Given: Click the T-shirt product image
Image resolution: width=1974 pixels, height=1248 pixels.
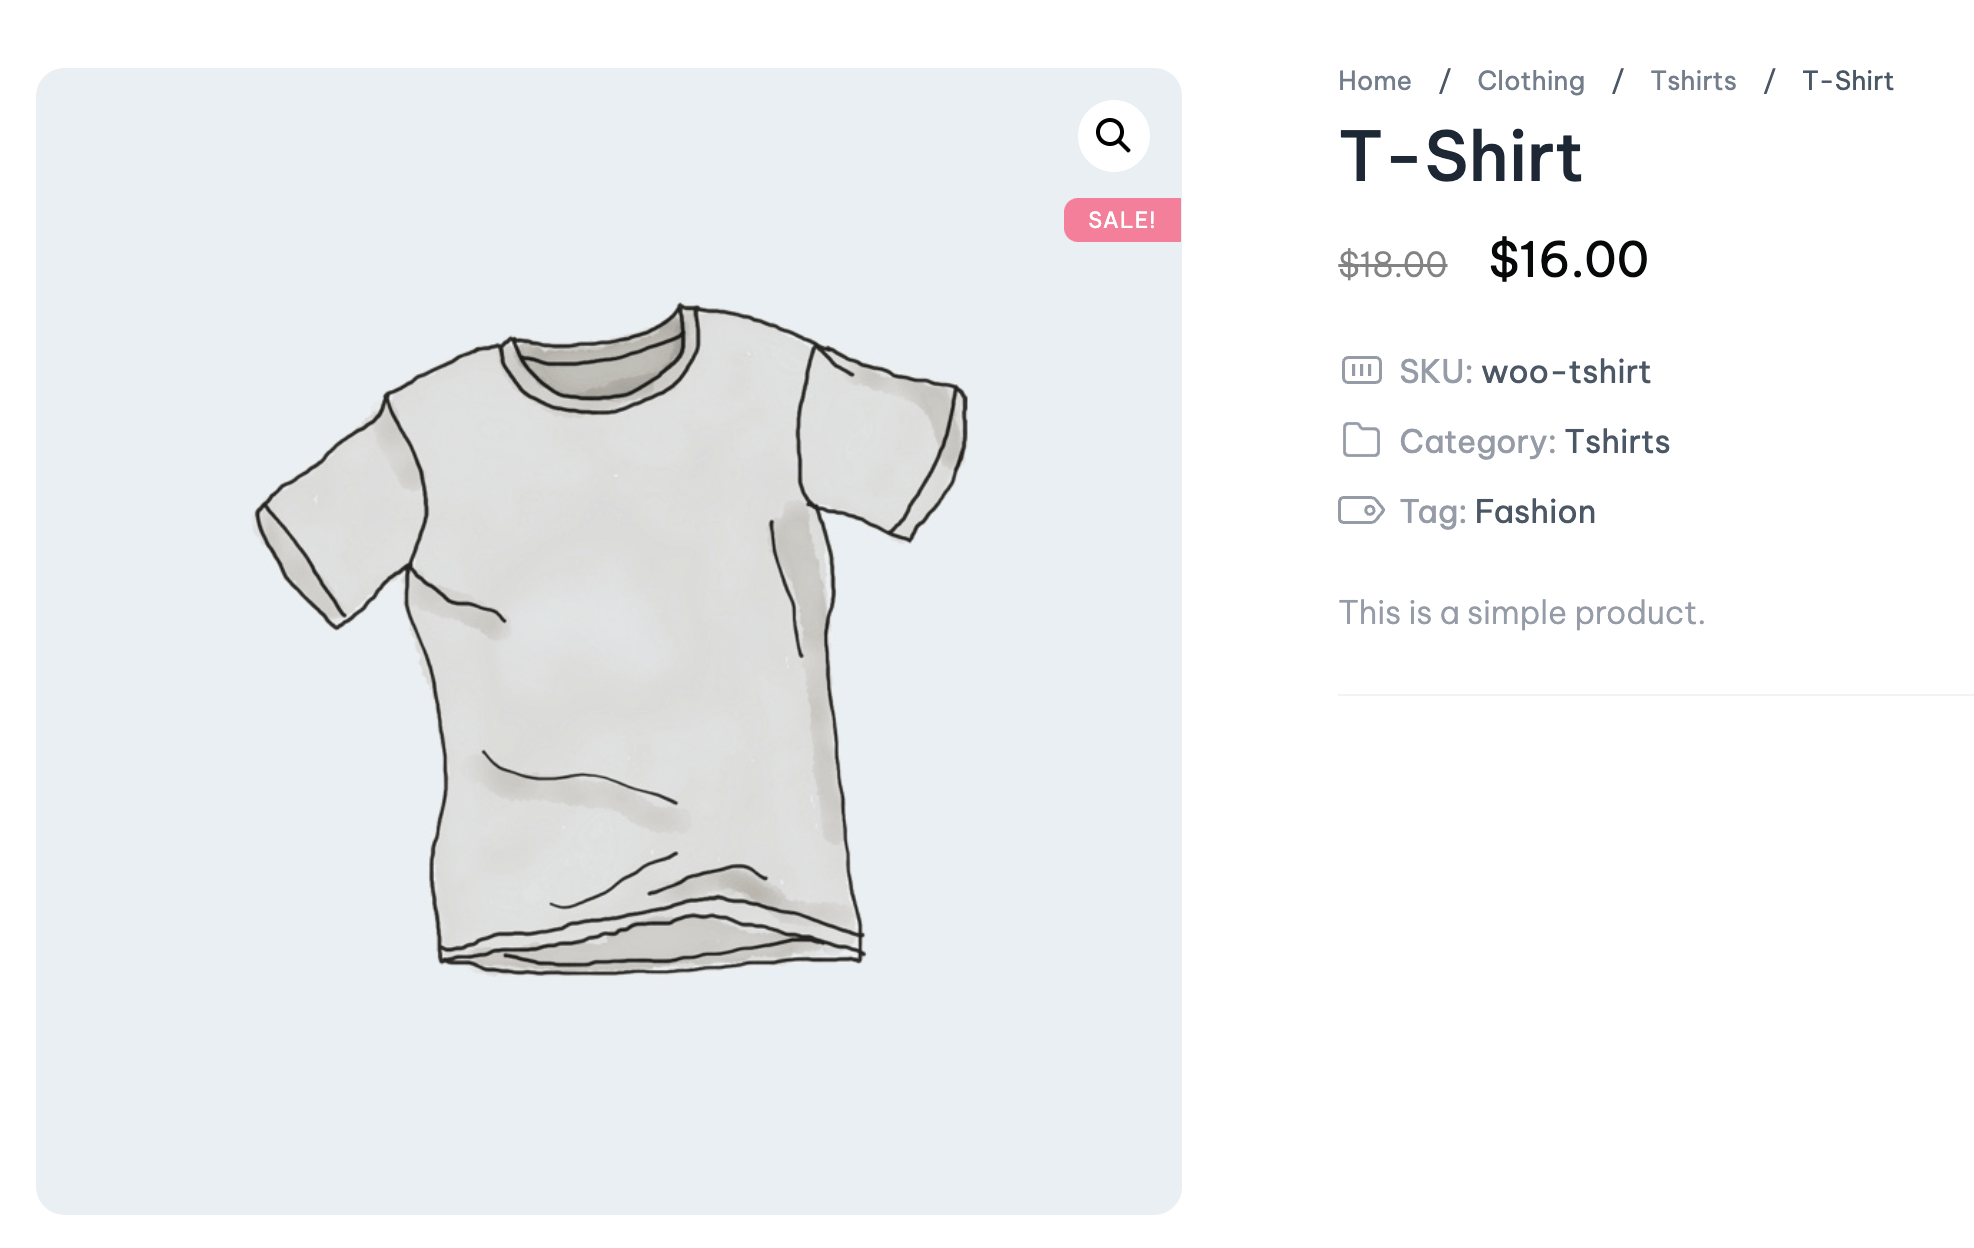Looking at the screenshot, I should tap(610, 640).
